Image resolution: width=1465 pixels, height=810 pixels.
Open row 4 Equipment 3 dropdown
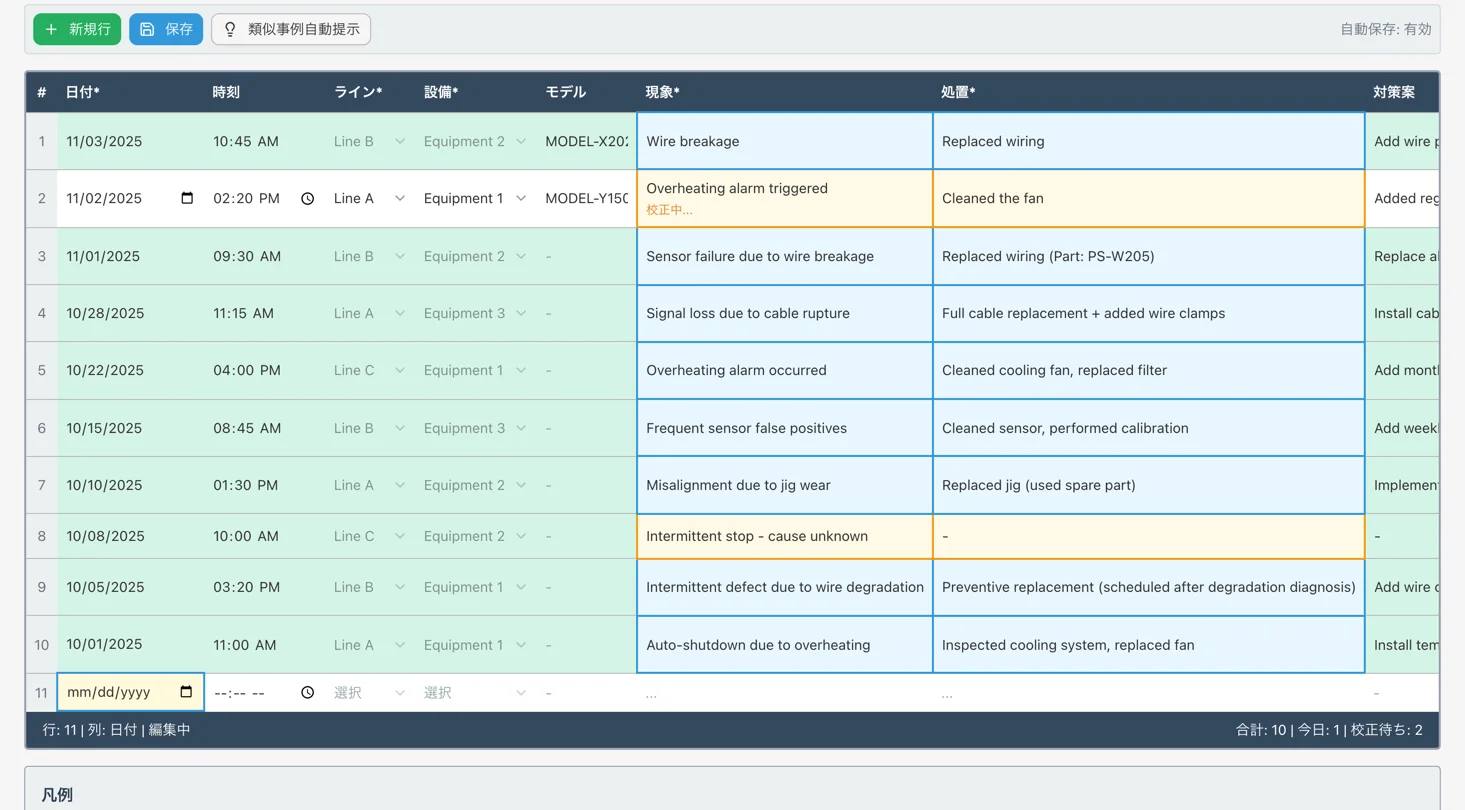pyautogui.click(x=474, y=313)
